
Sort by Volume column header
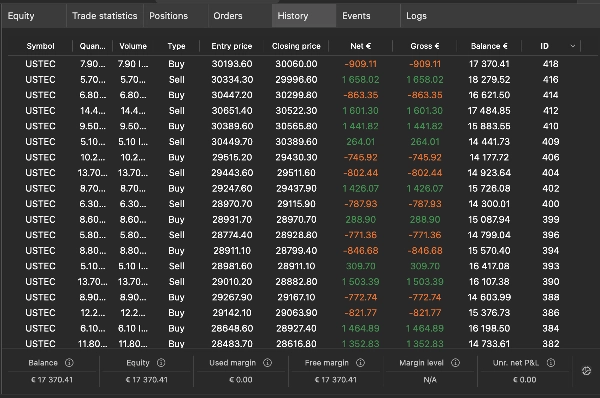click(x=133, y=46)
